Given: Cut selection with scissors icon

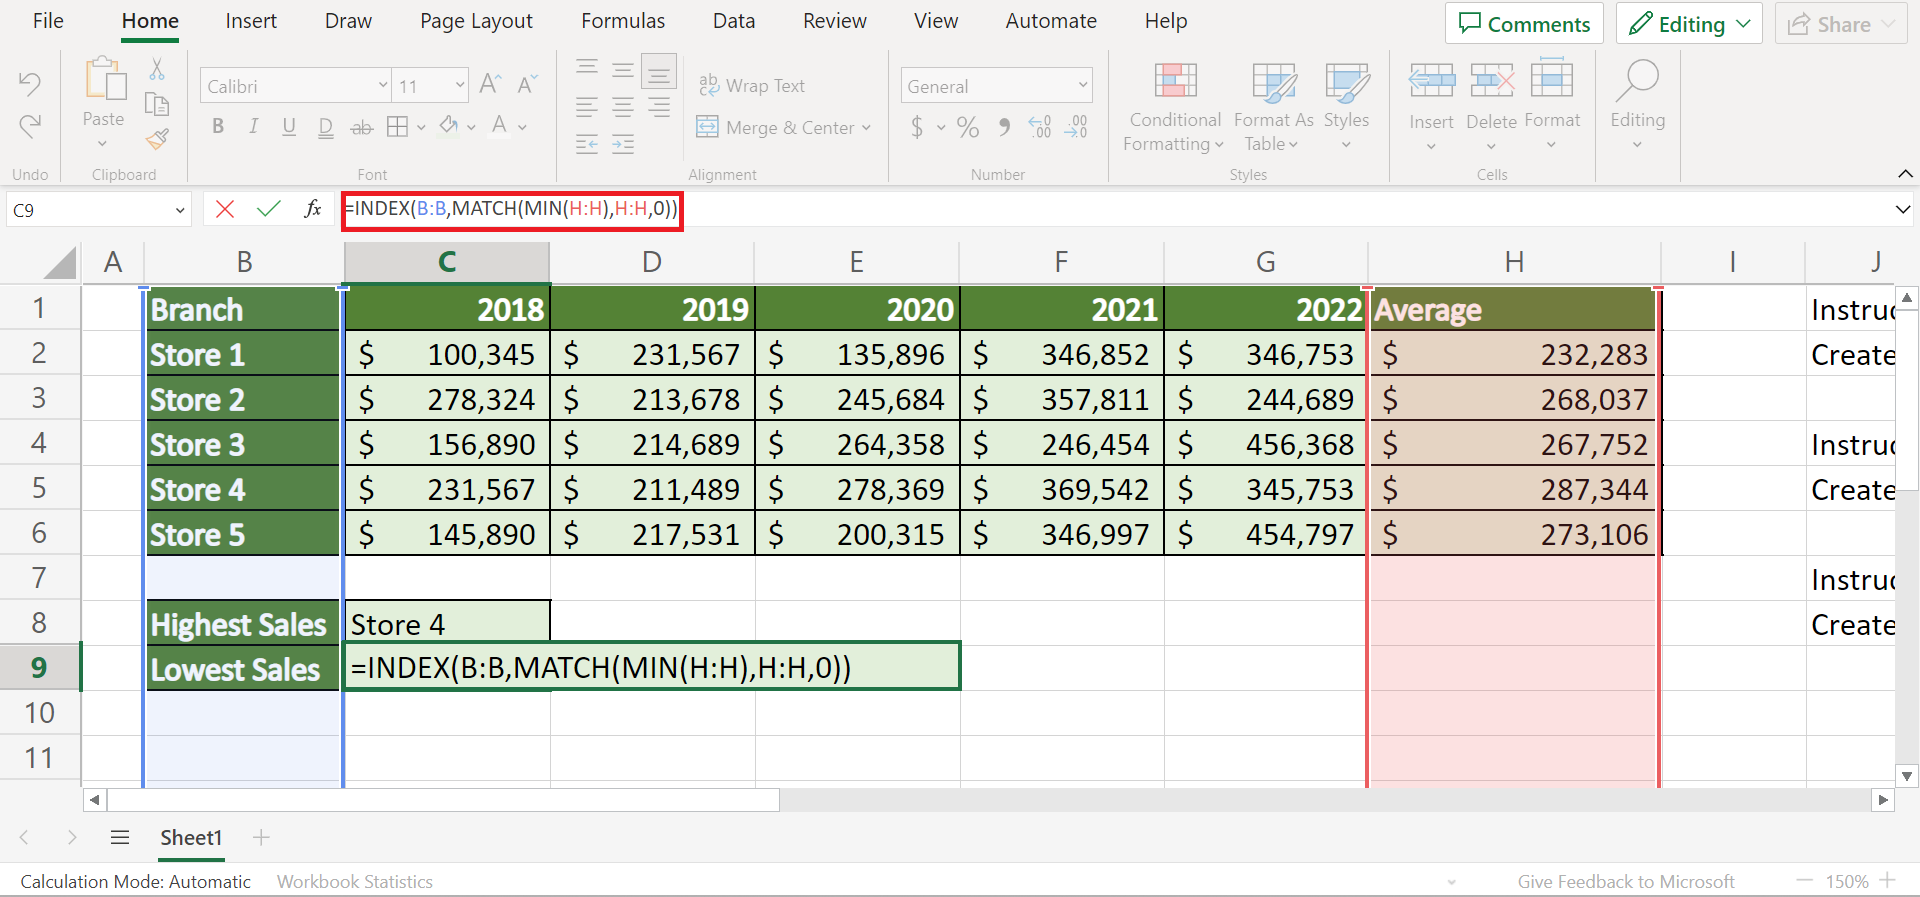Looking at the screenshot, I should pos(157,69).
